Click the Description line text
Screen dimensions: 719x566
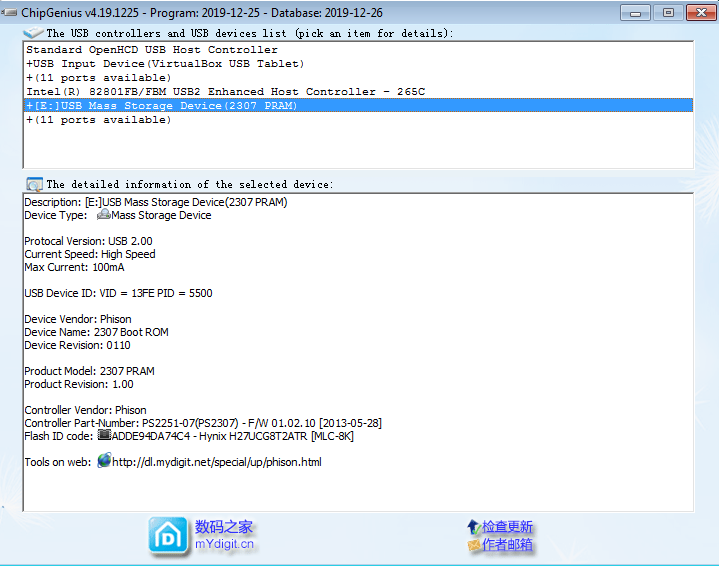(x=156, y=202)
